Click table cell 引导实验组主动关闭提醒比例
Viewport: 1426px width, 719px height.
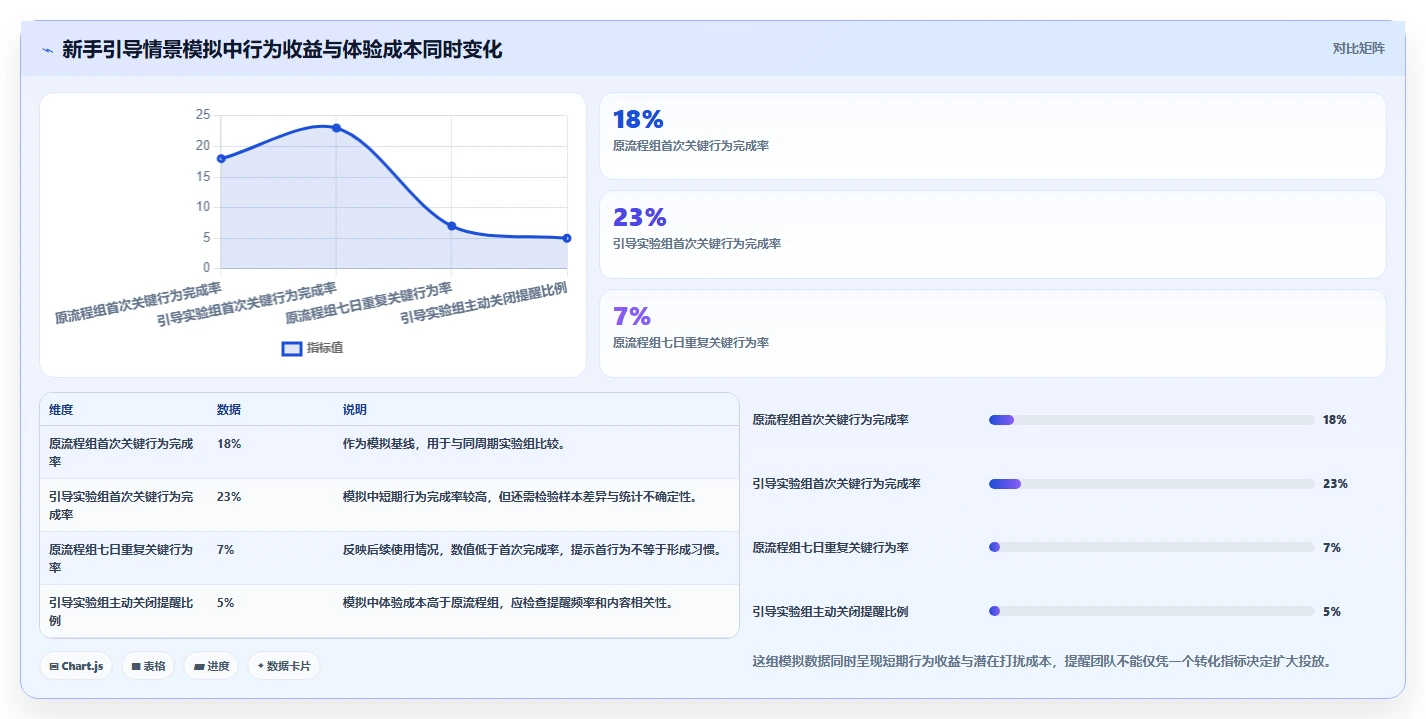[121, 611]
